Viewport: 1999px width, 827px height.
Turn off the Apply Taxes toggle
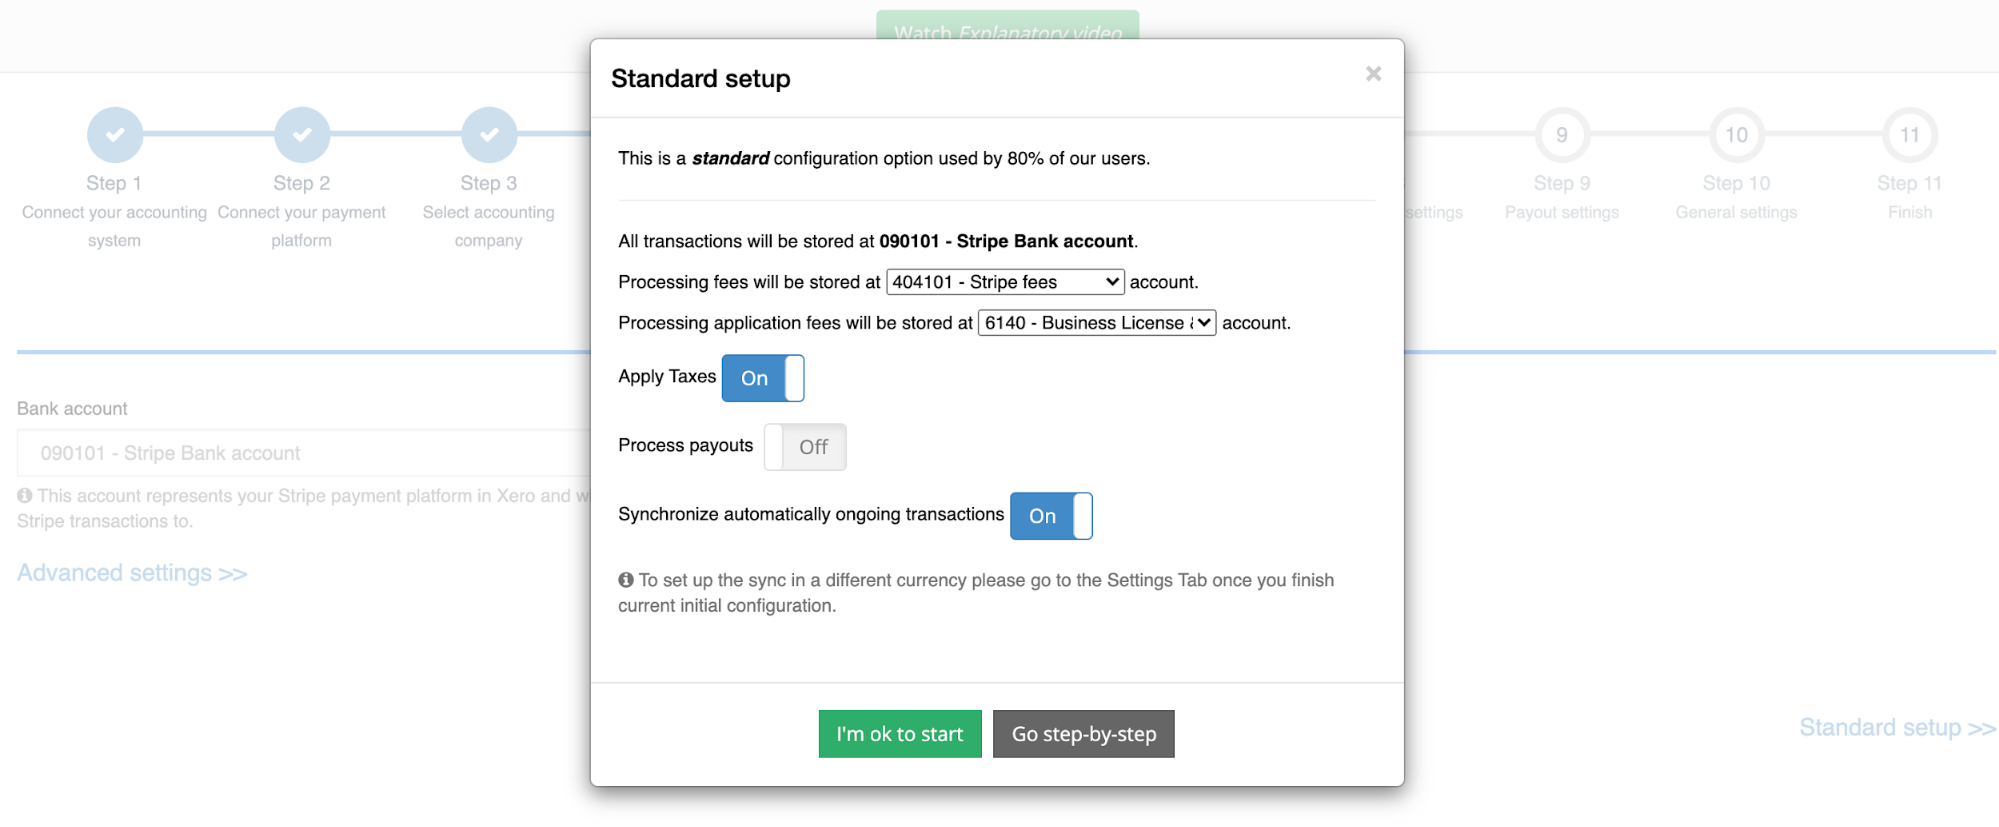(763, 378)
